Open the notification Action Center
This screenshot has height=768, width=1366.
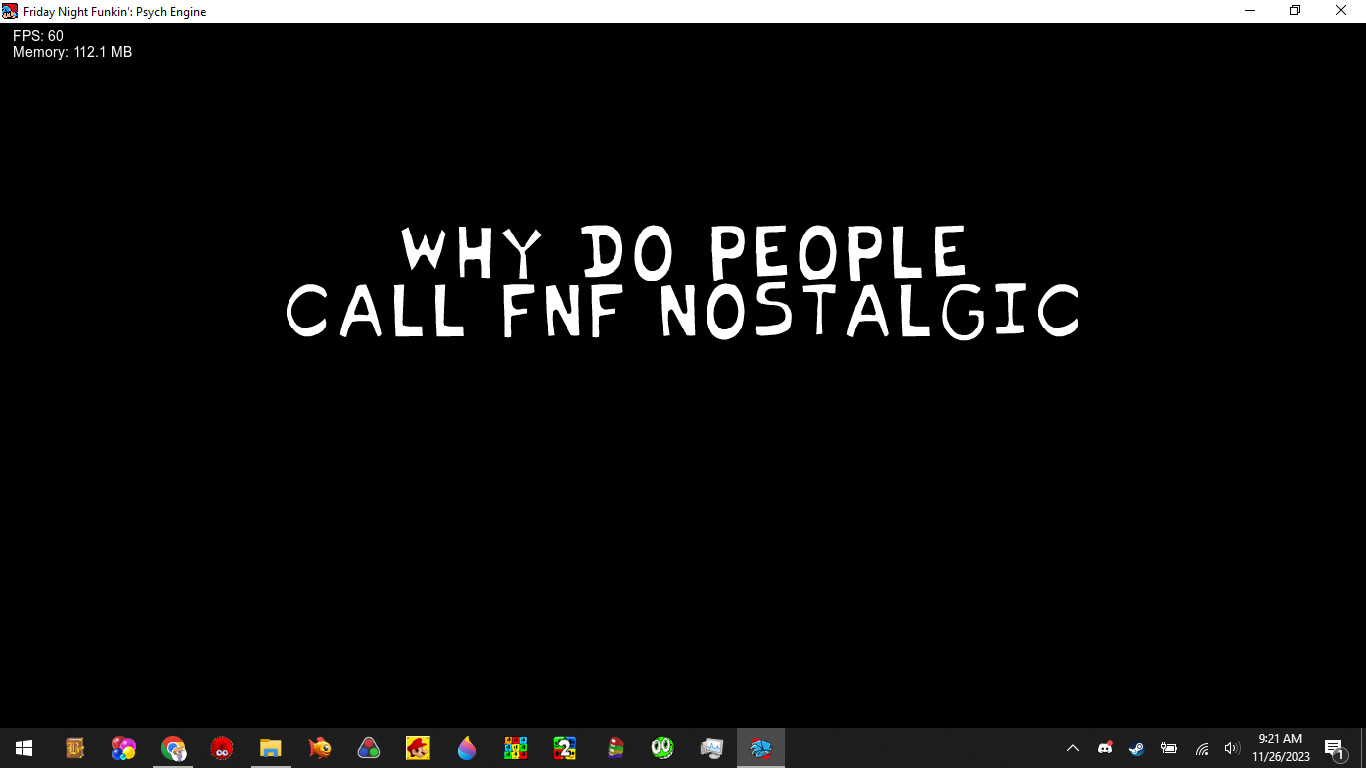tap(1335, 748)
